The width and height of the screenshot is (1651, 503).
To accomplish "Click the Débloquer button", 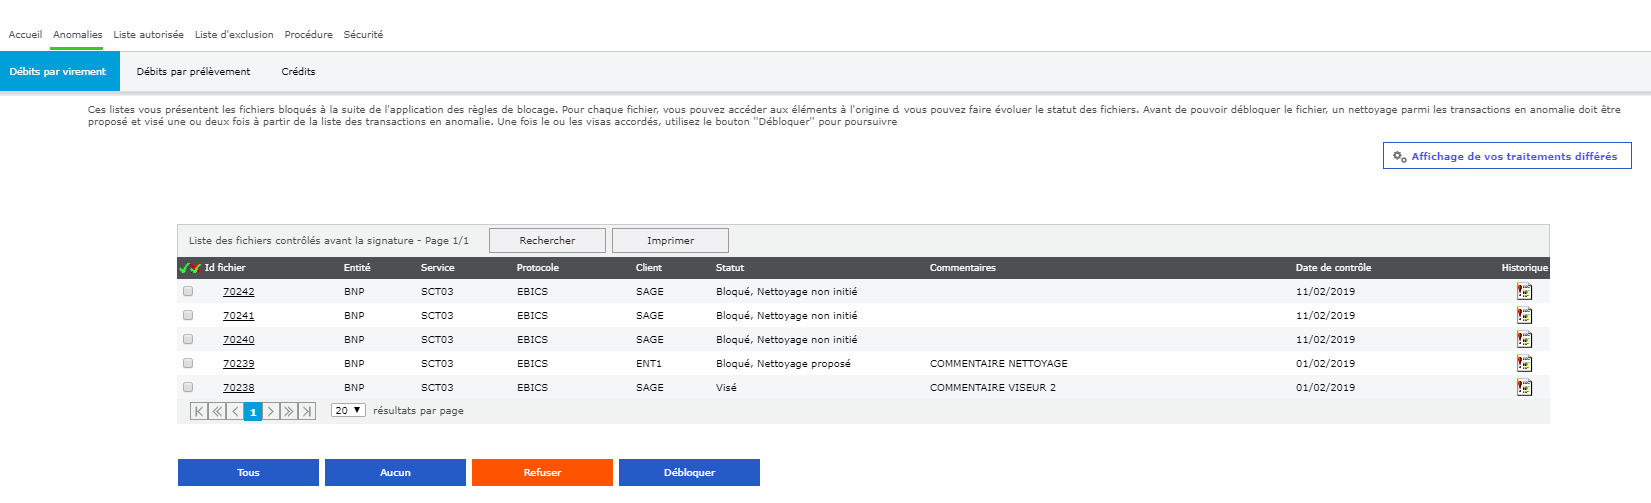I will [x=689, y=473].
